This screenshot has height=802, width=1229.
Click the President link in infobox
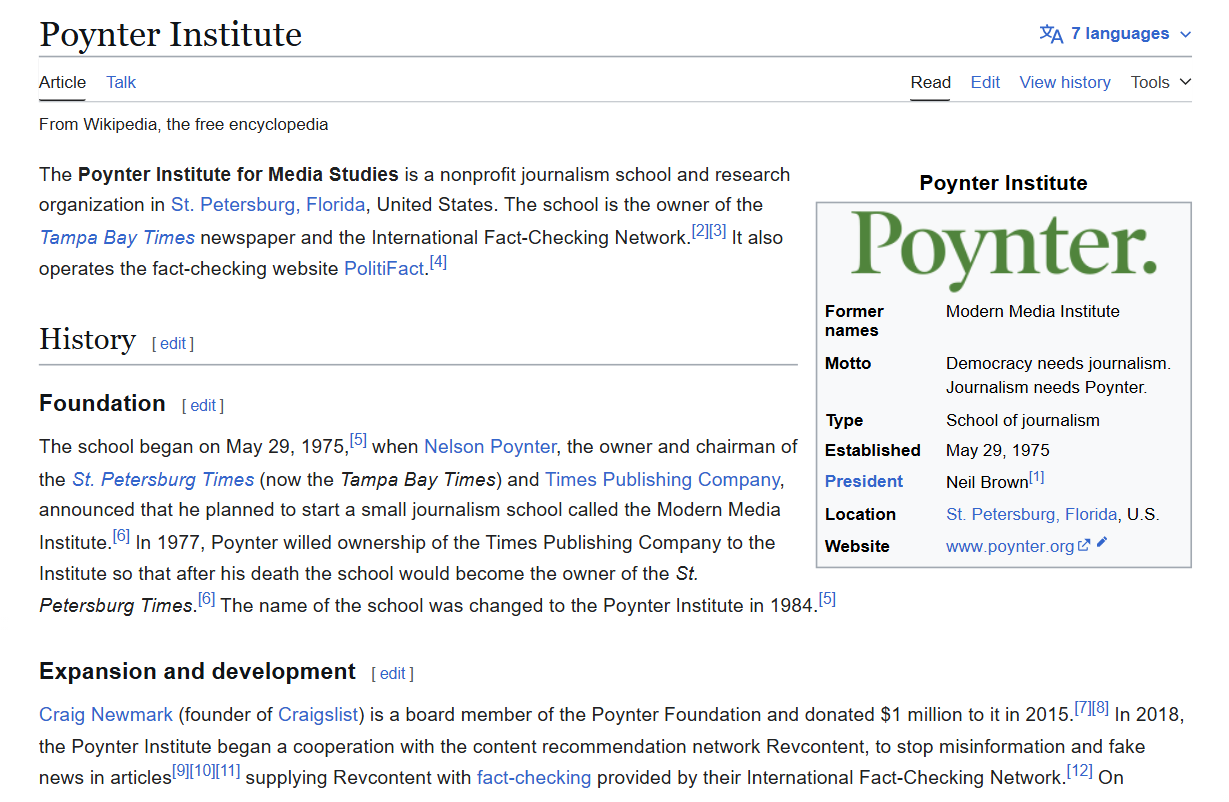tap(863, 481)
